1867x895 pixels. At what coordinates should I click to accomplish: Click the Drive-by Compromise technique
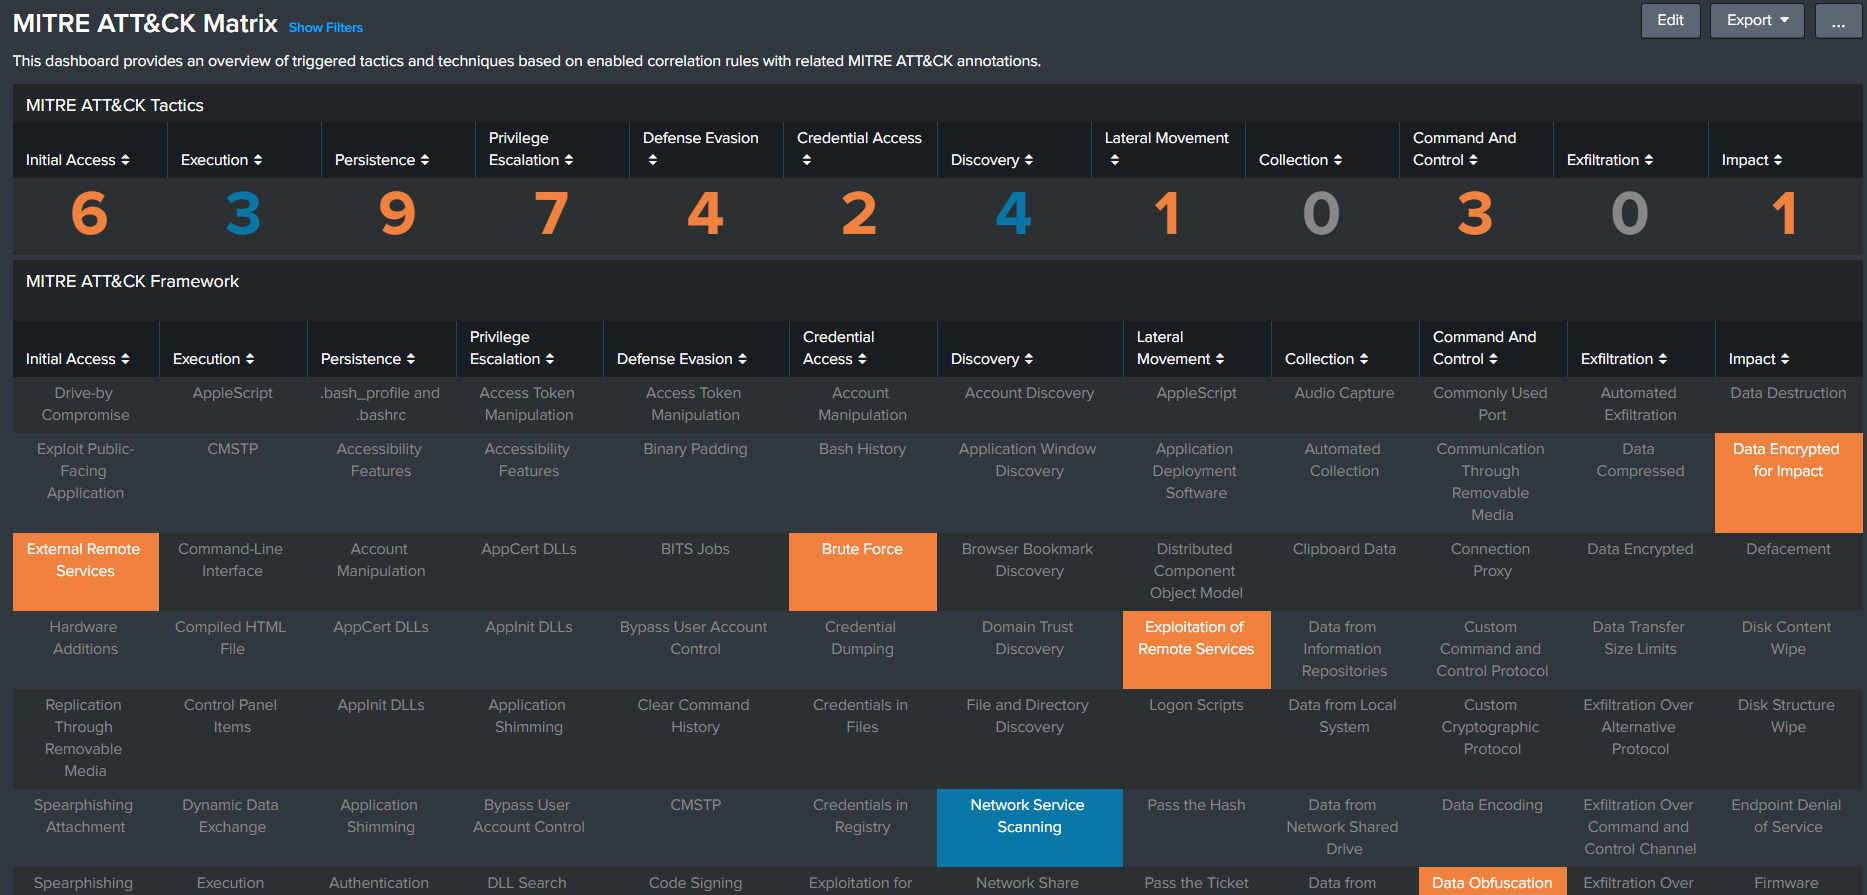85,404
